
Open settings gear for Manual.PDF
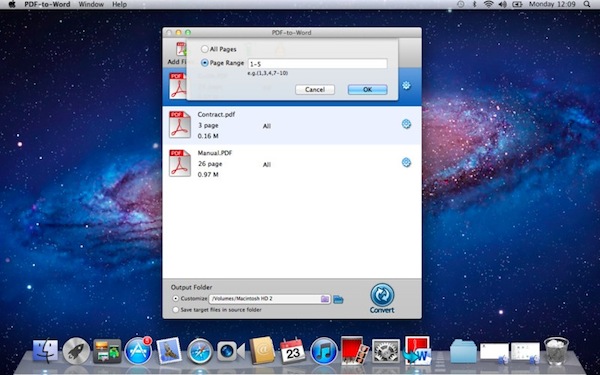406,163
